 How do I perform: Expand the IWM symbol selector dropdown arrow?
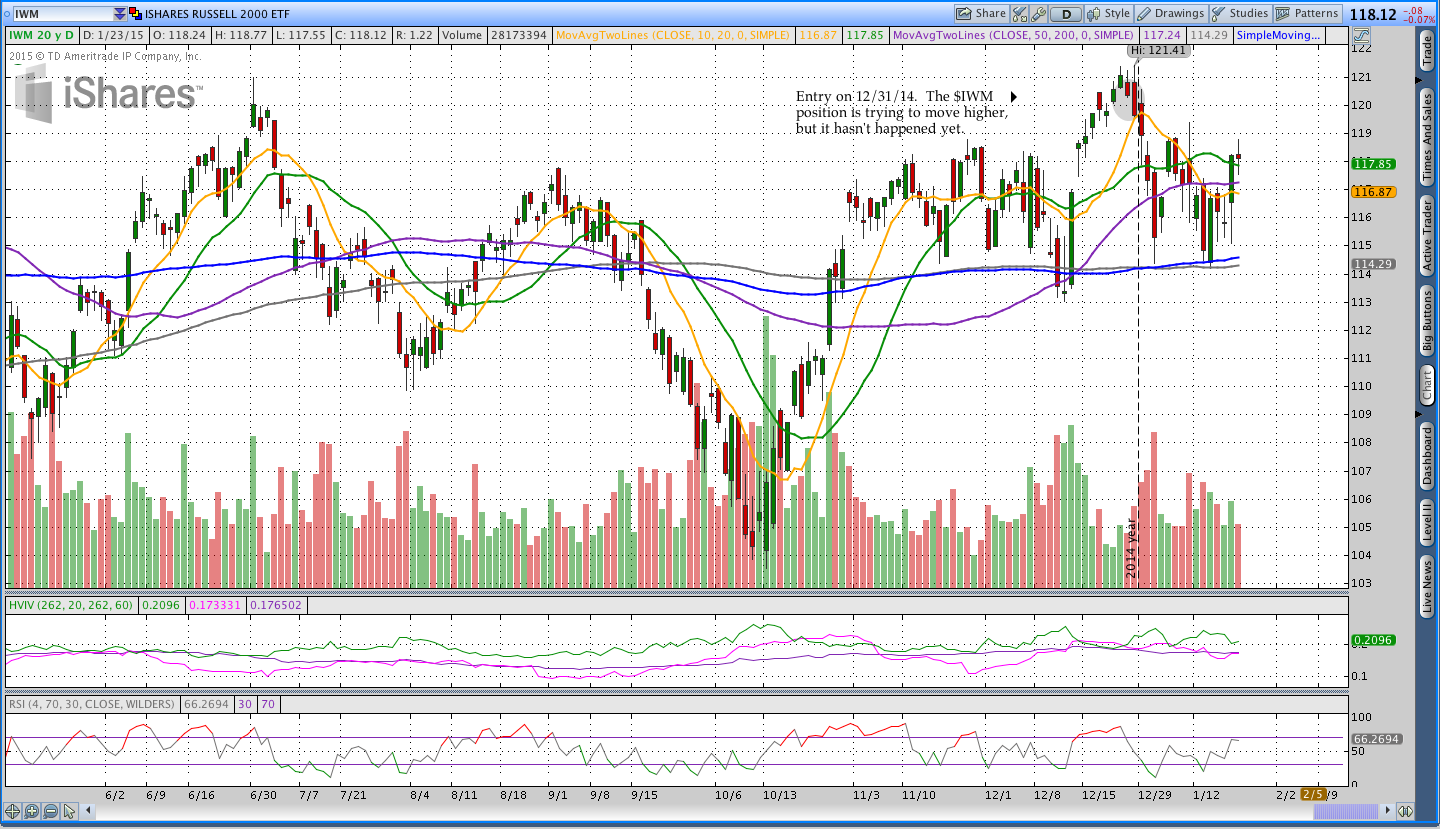(120, 14)
